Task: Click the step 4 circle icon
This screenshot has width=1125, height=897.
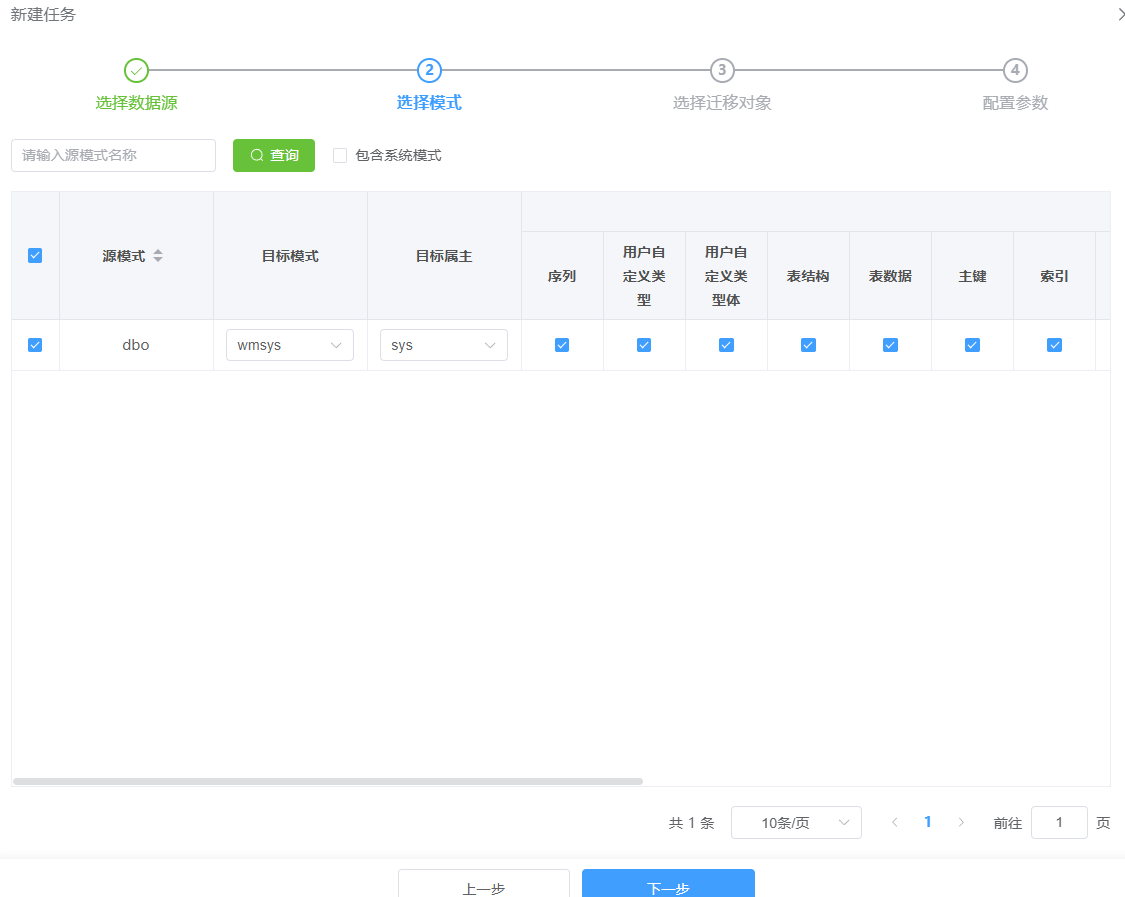Action: pos(1015,70)
